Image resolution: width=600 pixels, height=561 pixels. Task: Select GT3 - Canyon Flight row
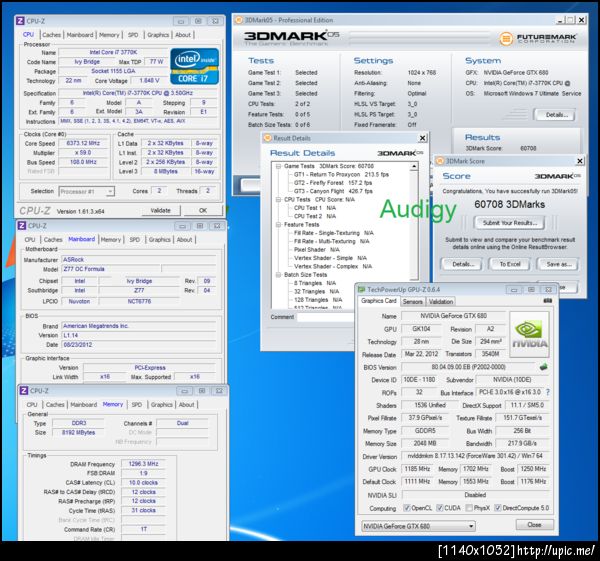[x=333, y=191]
